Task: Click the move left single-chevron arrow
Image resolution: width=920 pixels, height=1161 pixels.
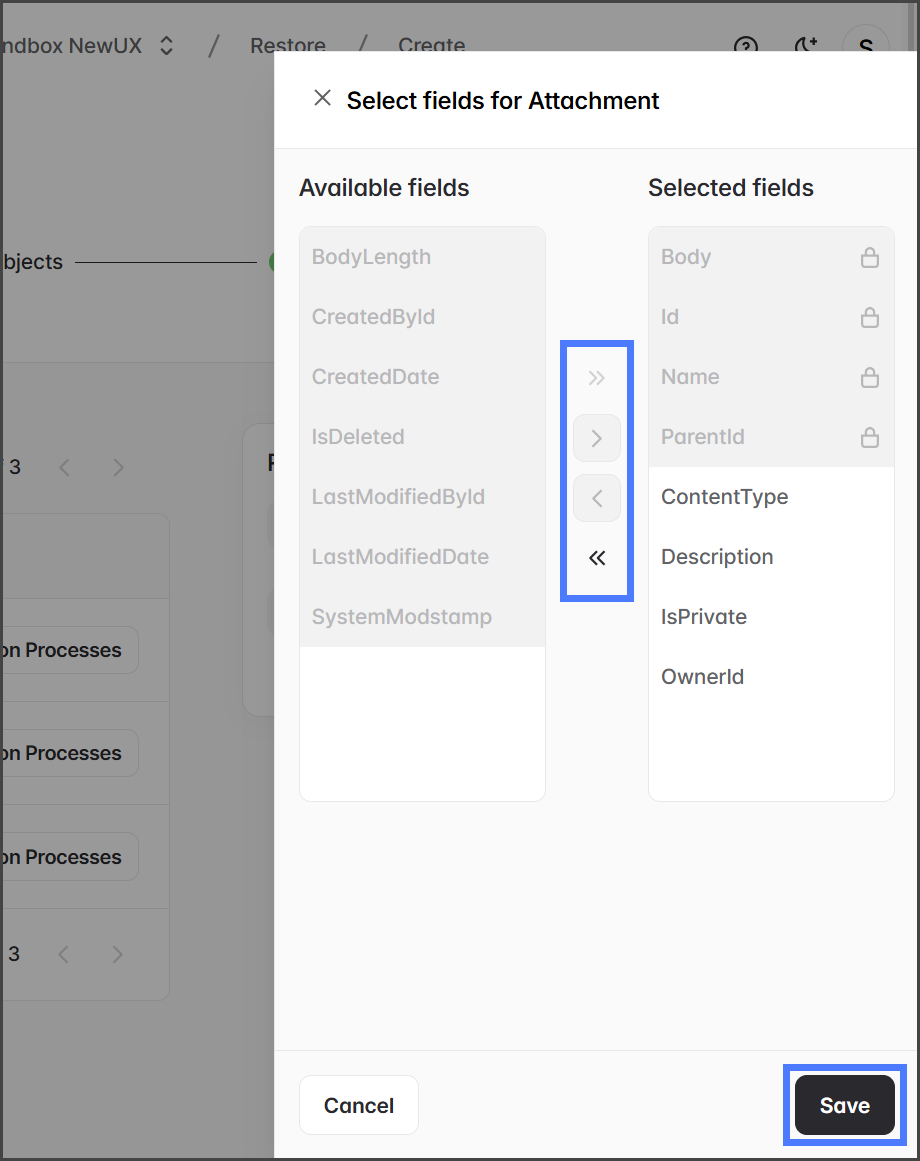Action: click(x=597, y=498)
